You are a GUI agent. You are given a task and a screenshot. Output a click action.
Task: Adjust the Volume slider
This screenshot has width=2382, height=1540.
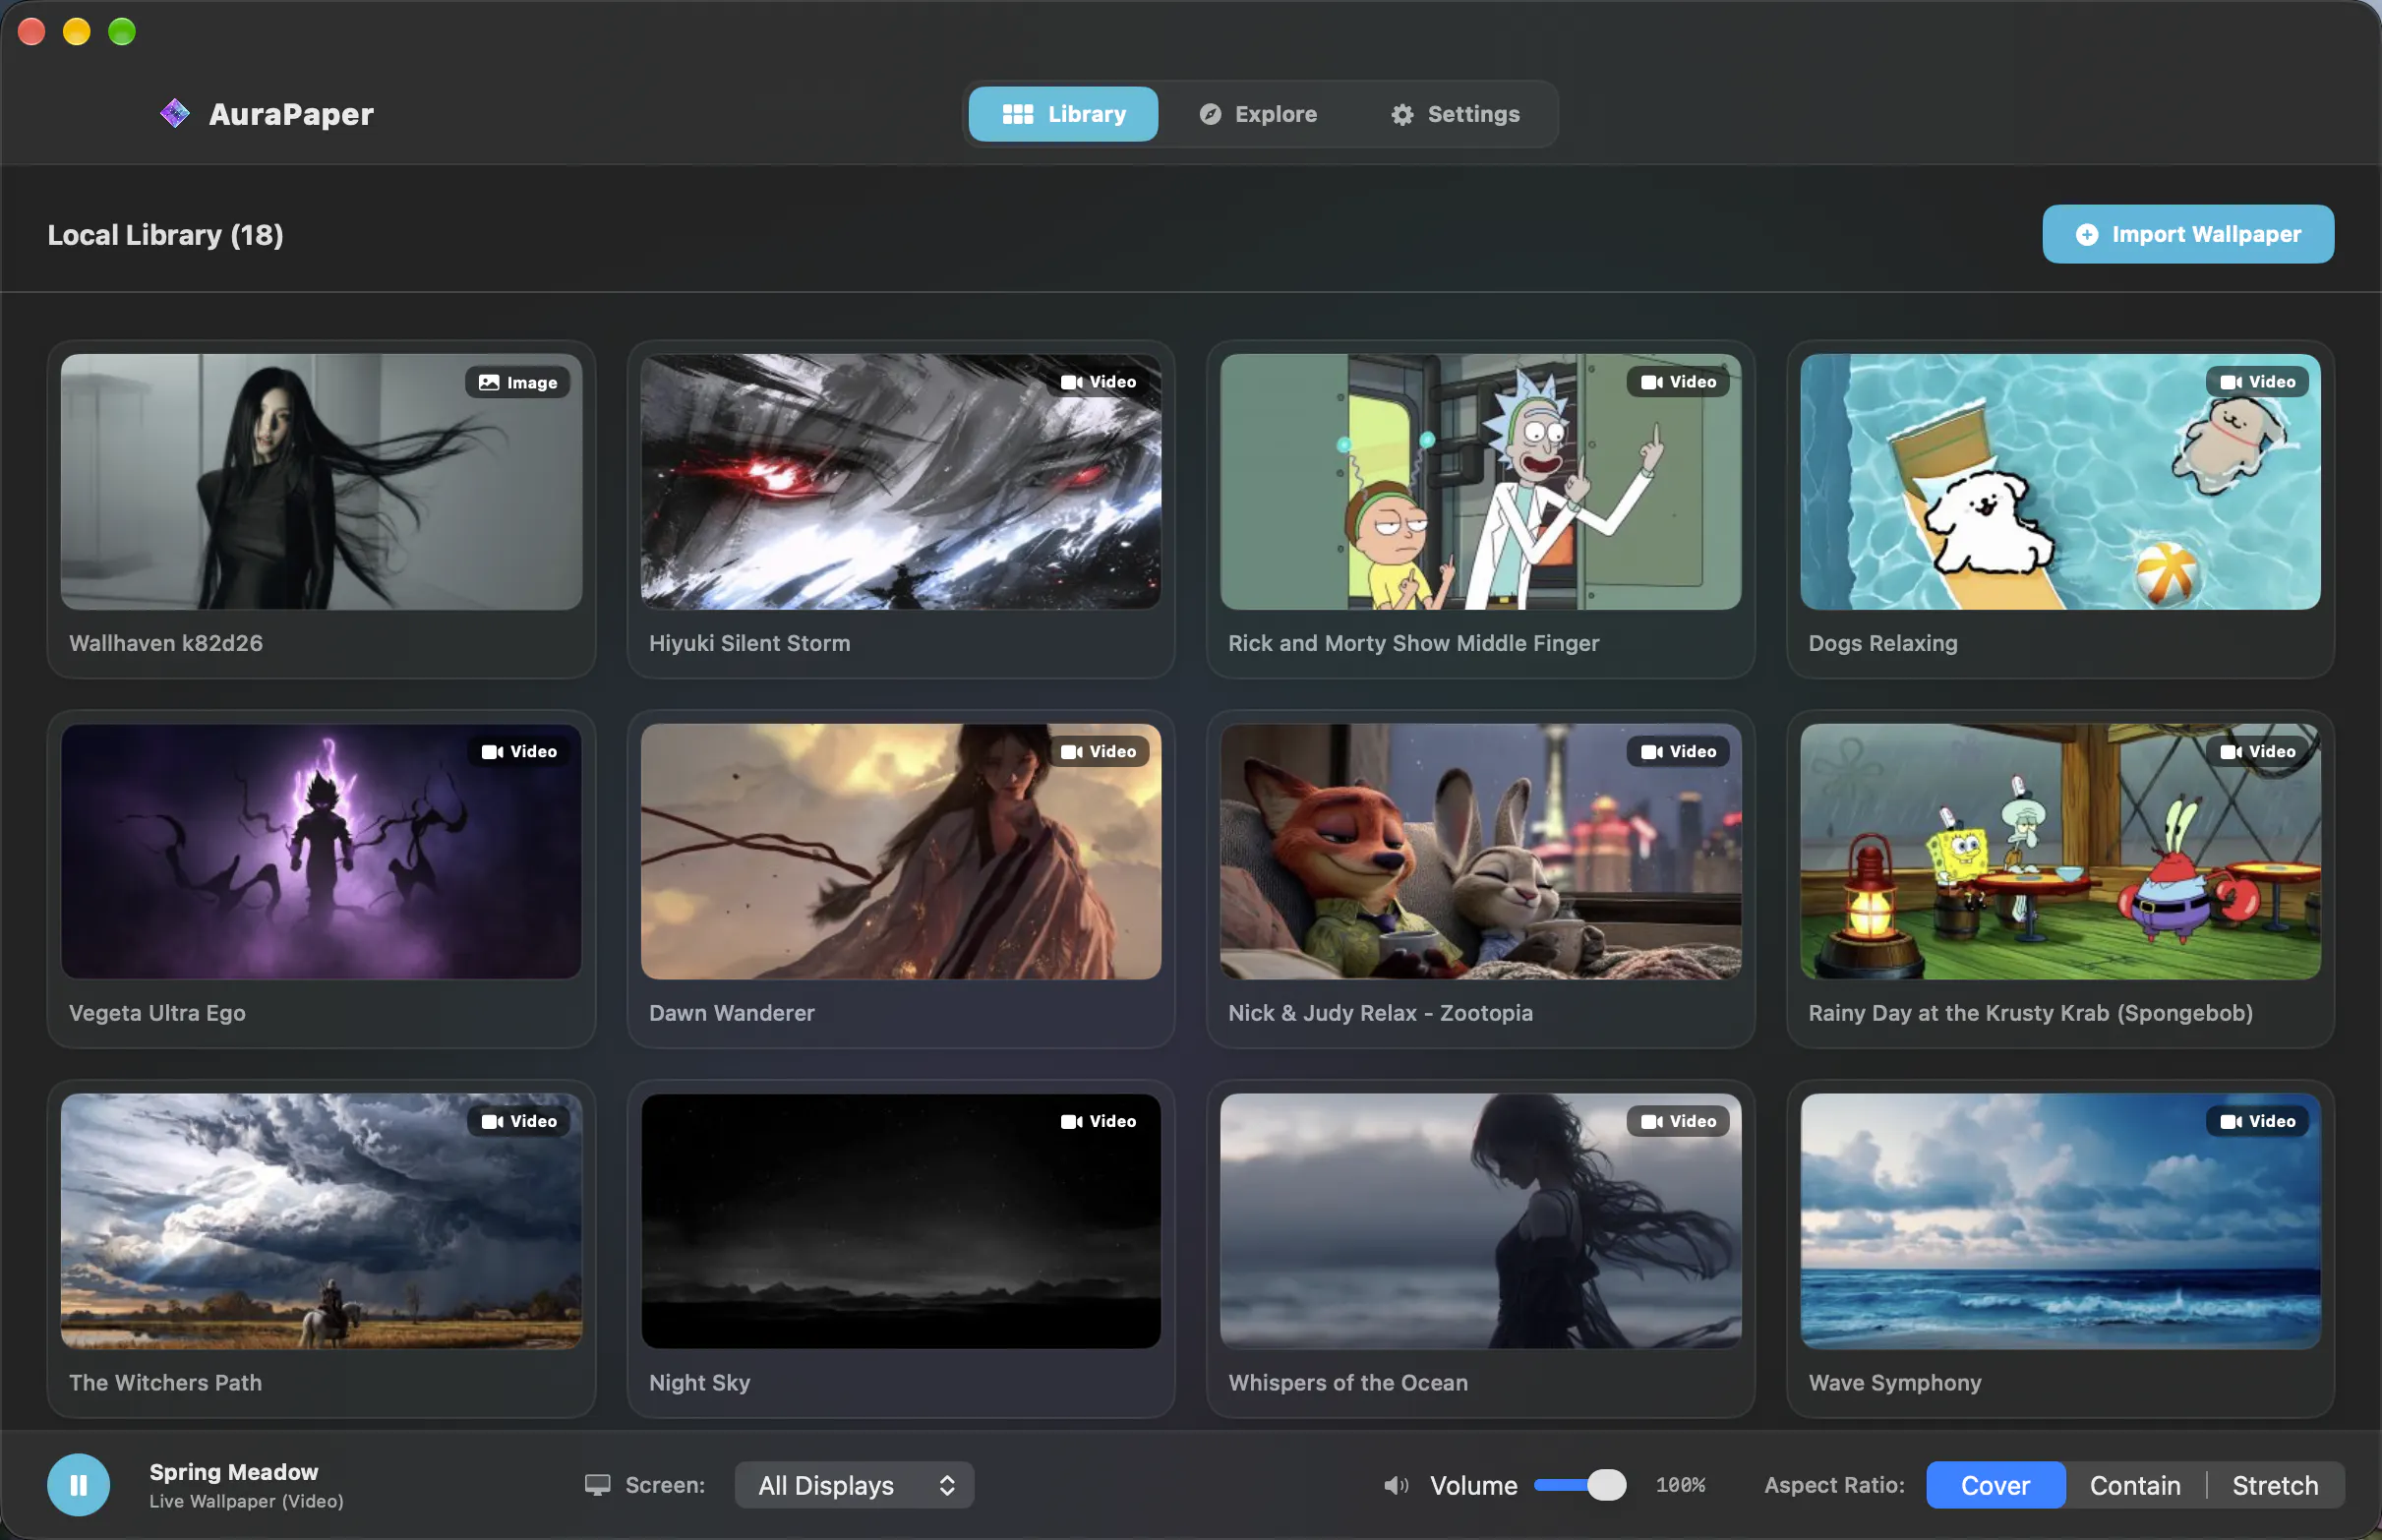pos(1580,1485)
